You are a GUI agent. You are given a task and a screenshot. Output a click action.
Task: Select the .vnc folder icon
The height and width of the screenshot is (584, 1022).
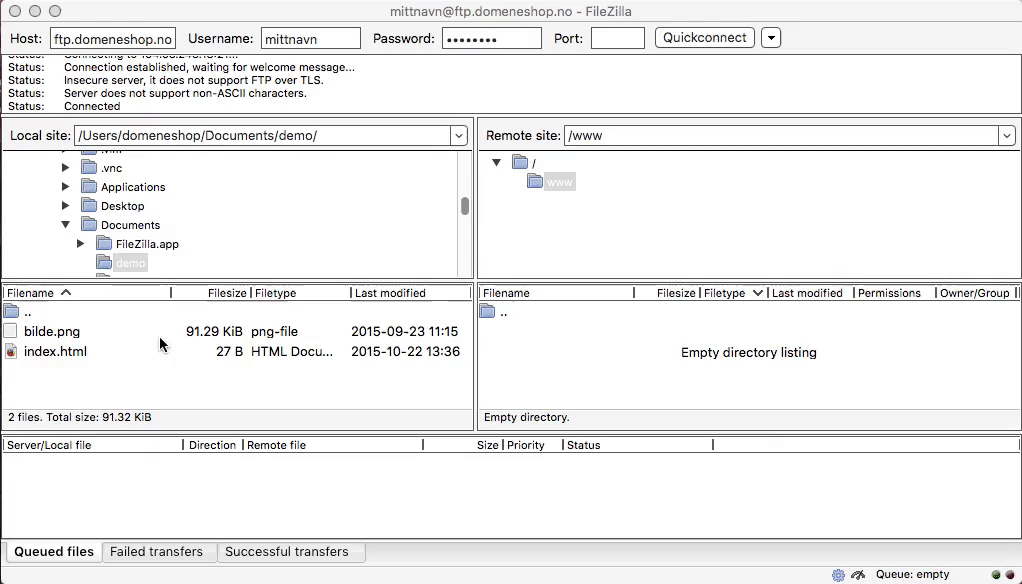coord(89,168)
